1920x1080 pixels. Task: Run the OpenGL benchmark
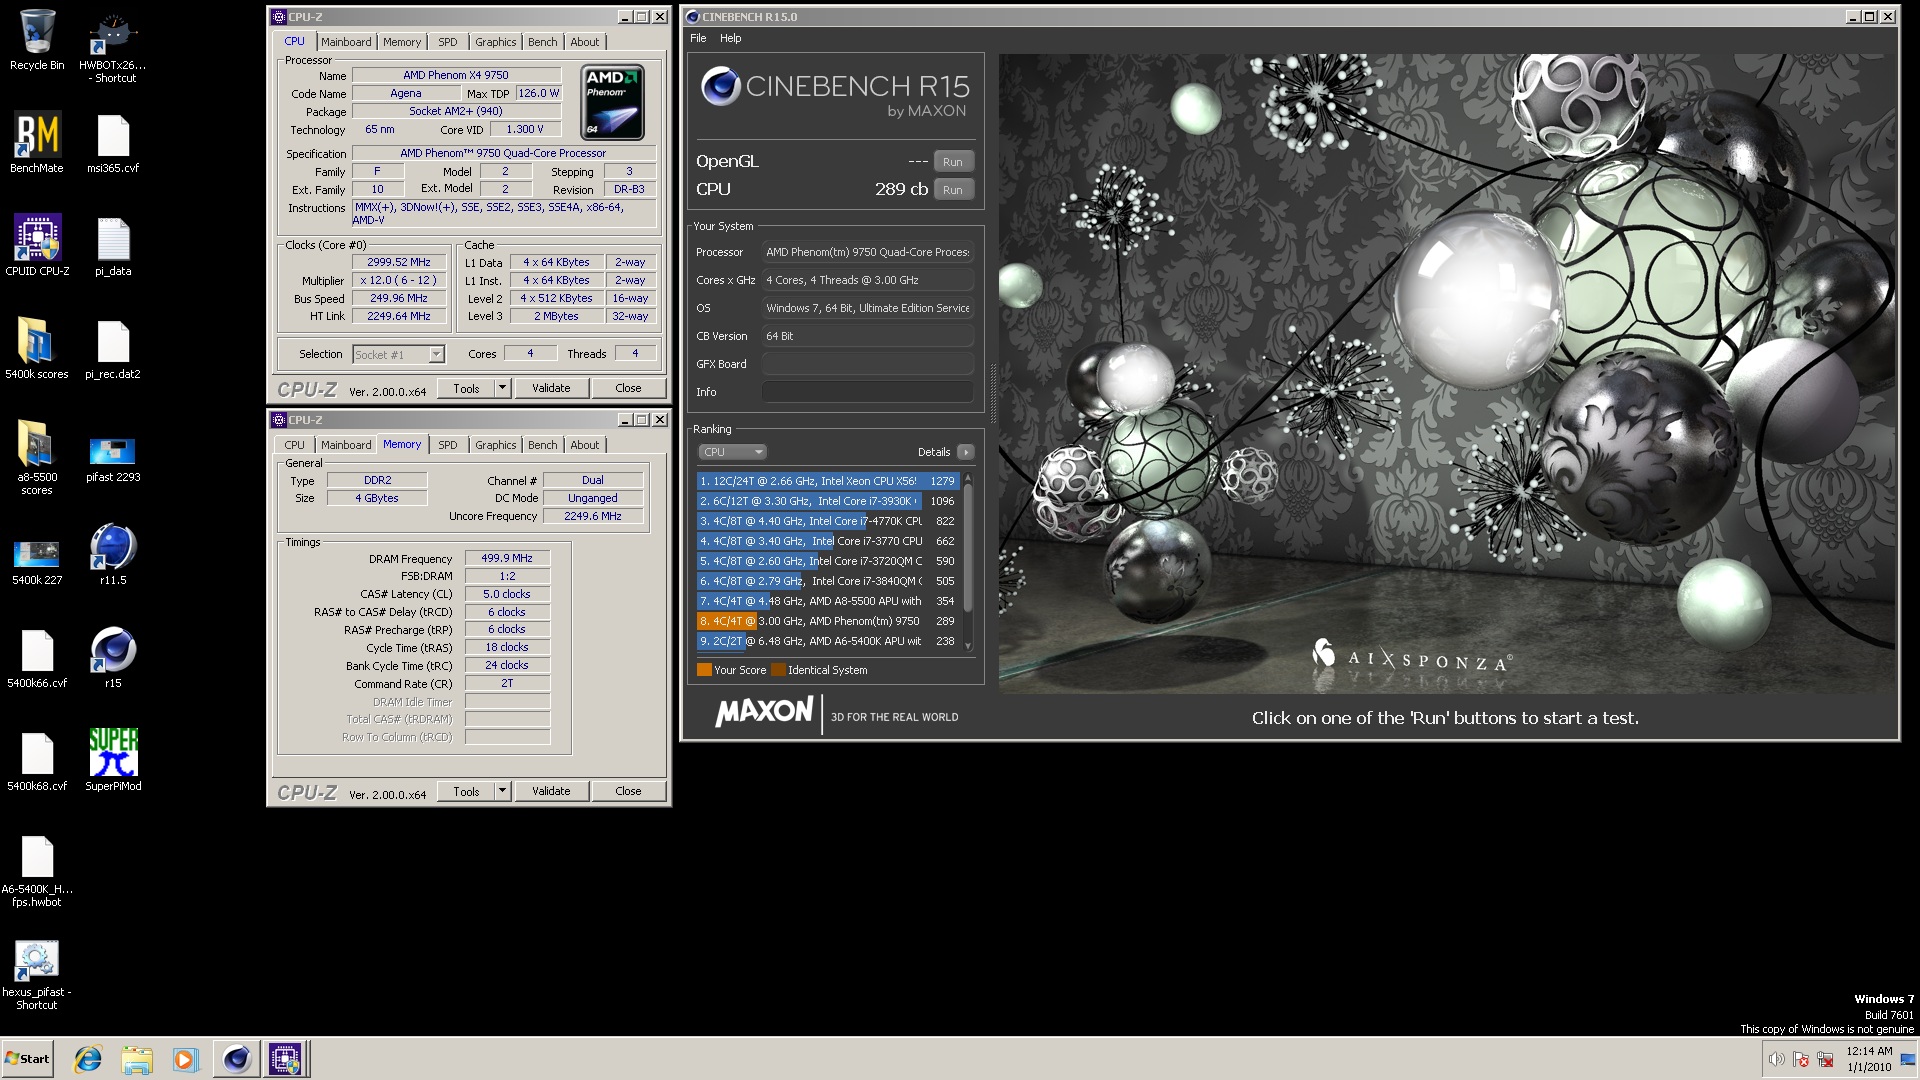click(x=953, y=162)
